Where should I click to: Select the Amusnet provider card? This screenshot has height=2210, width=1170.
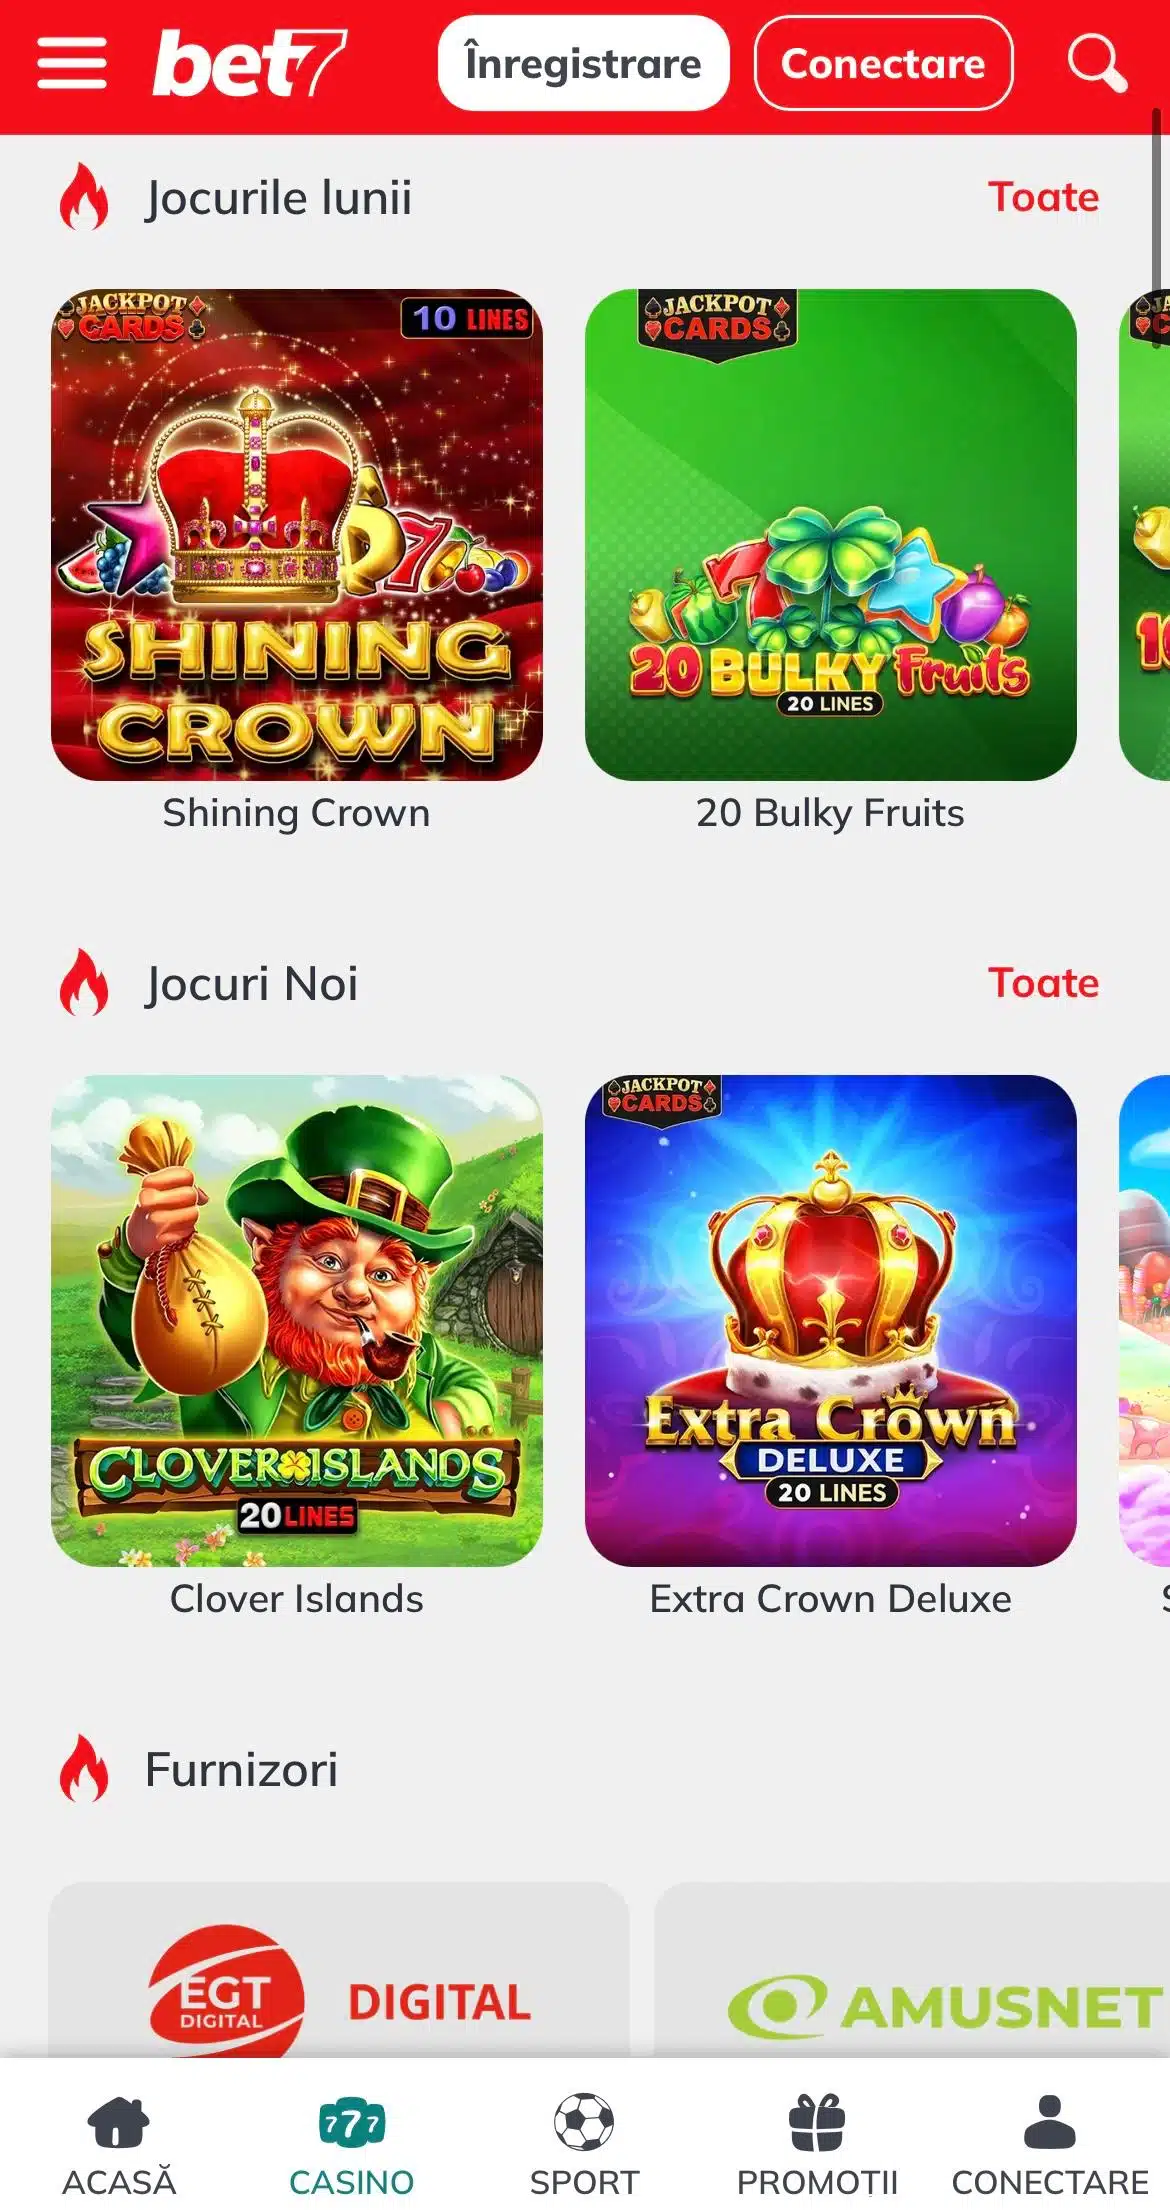[x=912, y=1970]
